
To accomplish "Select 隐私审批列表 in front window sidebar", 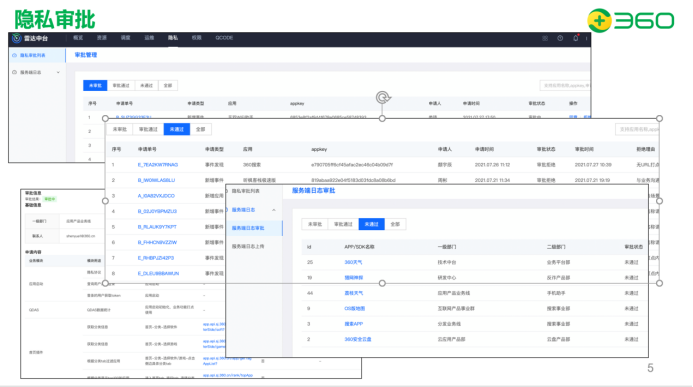I will pos(246,191).
